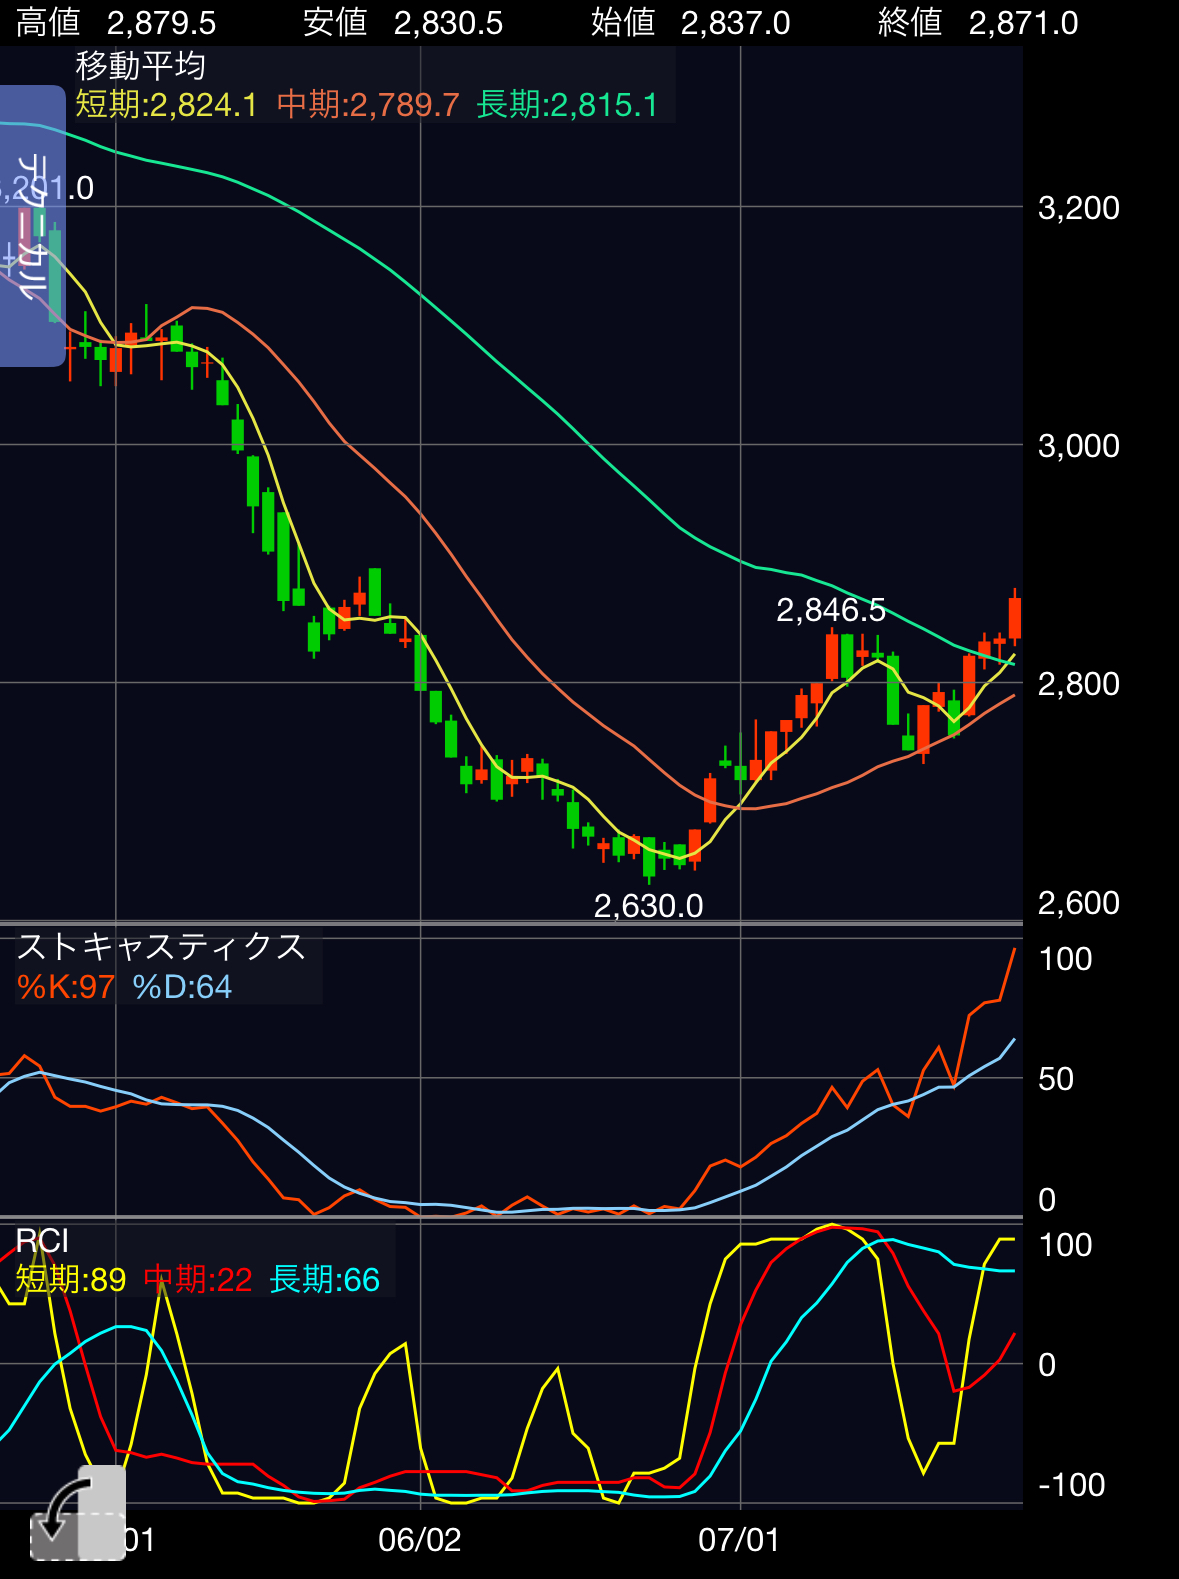
Task: Select the 中期:2,789.7 moving average value
Action: (368, 104)
